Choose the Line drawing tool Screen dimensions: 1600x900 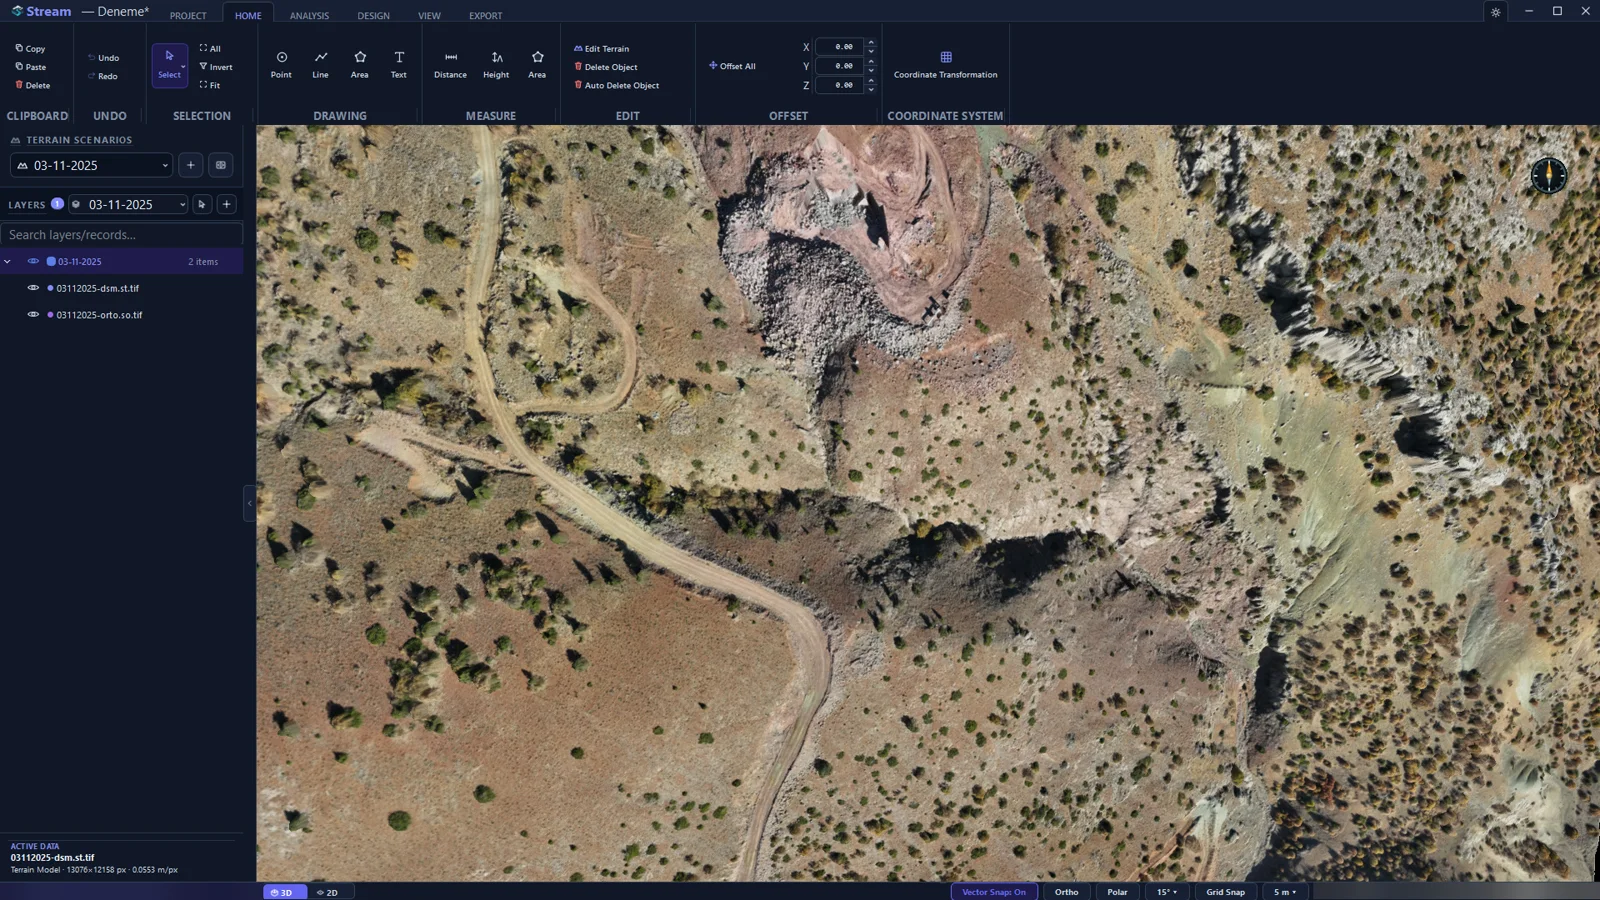point(320,65)
